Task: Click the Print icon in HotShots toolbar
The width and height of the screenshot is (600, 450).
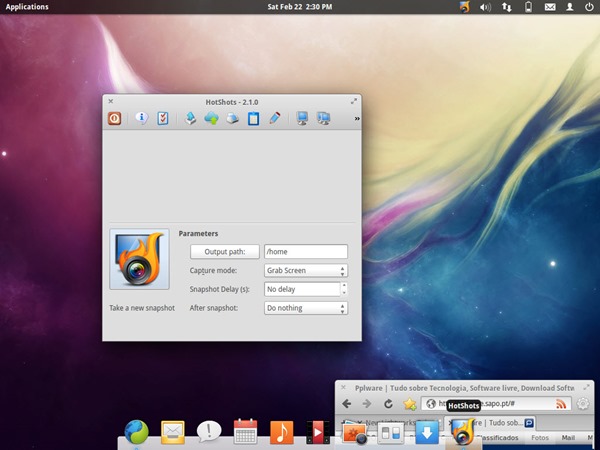Action: [x=232, y=119]
